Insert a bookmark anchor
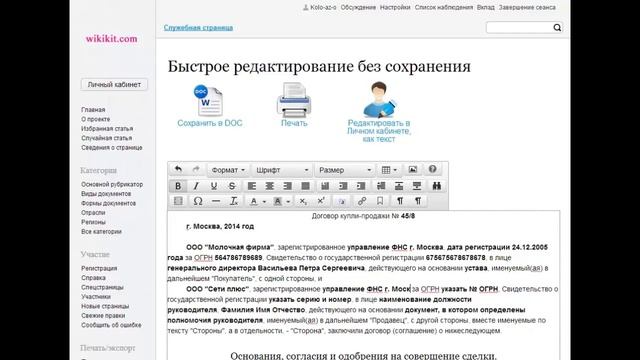The image size is (640, 360). tap(380, 201)
